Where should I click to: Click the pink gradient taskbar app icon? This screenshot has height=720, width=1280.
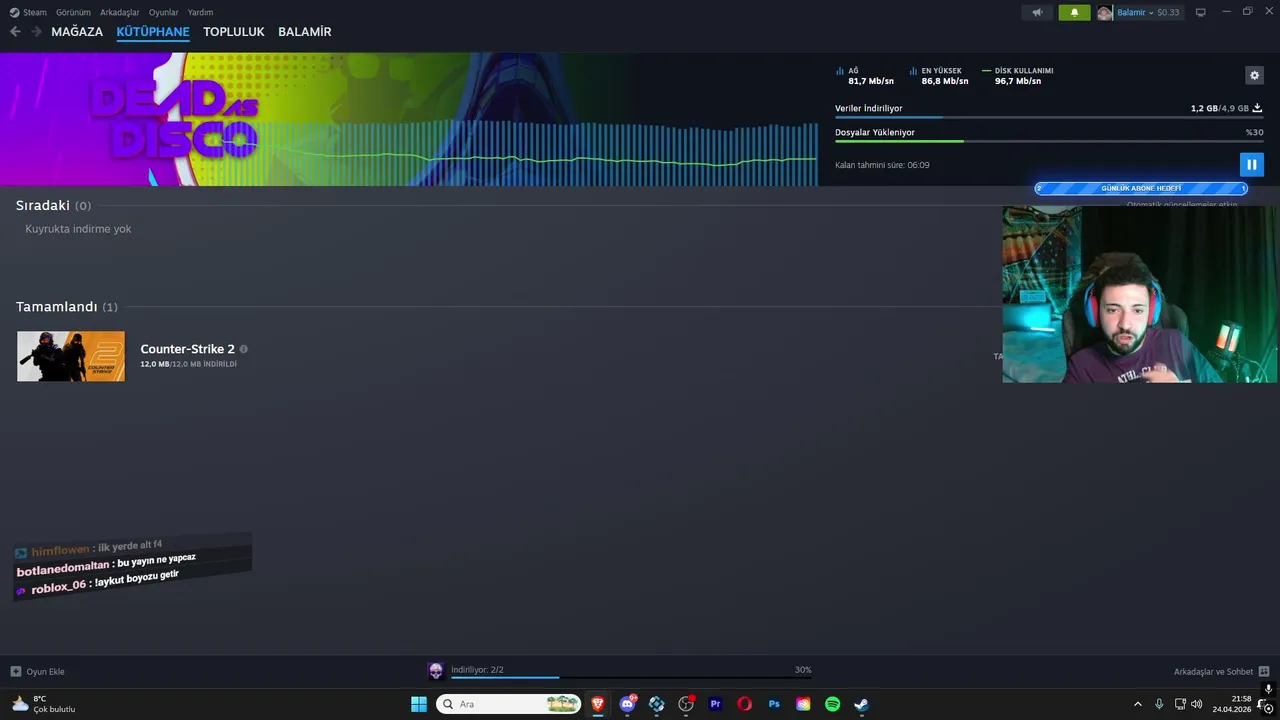tap(803, 704)
